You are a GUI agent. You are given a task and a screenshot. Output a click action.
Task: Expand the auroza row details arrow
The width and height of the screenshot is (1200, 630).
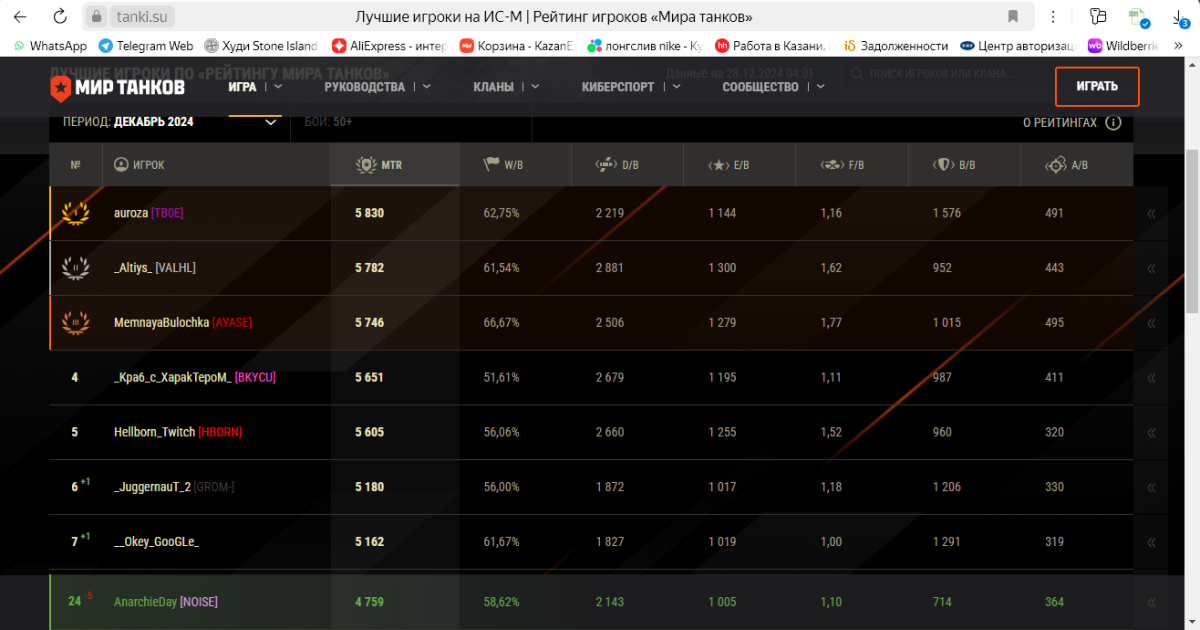tap(1151, 213)
